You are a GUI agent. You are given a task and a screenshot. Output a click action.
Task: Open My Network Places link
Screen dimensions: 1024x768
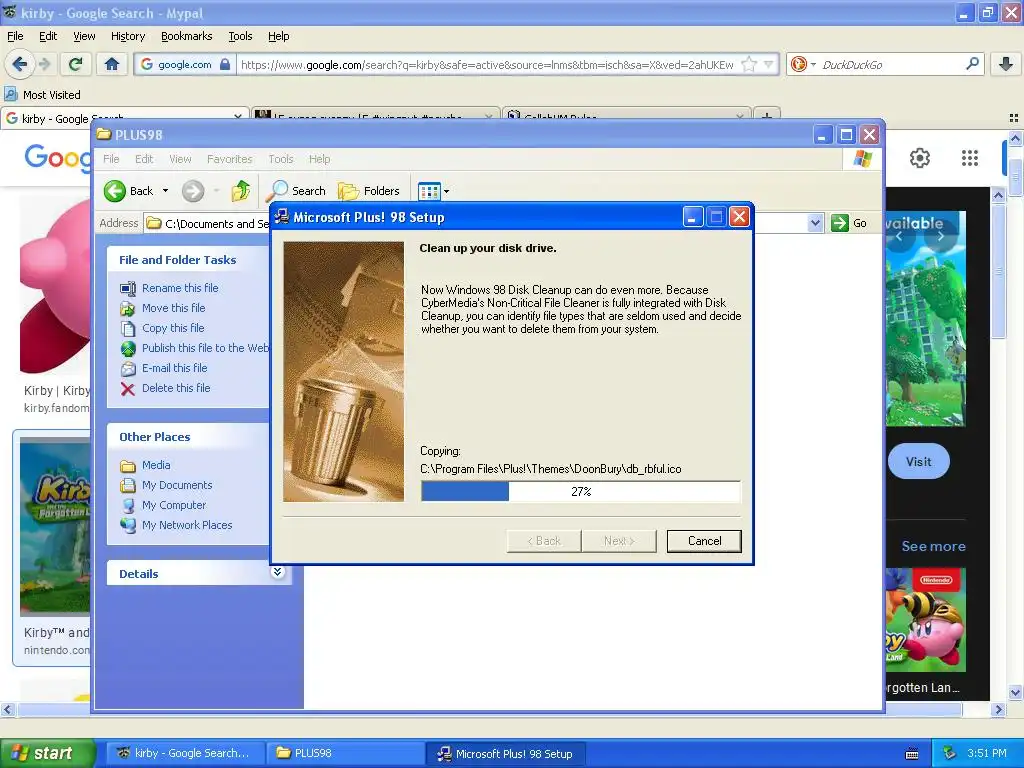(187, 525)
